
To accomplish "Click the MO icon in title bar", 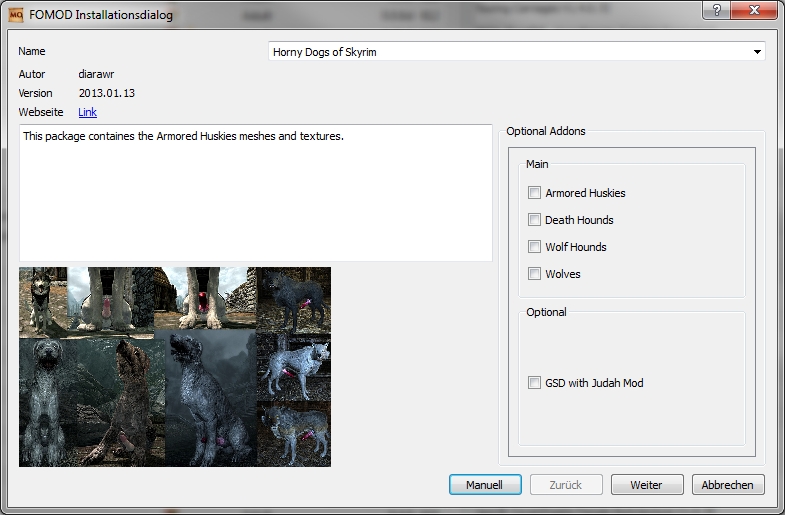I will 16,15.
